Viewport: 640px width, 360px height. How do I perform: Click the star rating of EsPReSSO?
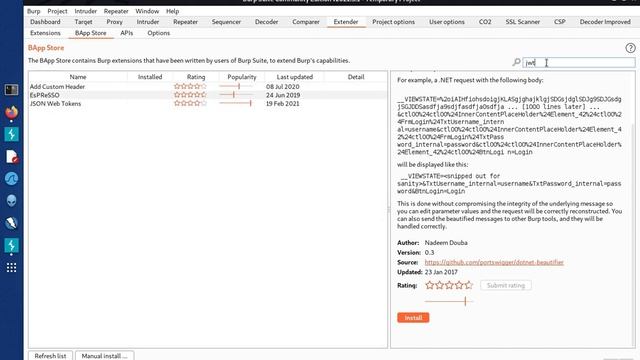click(190, 95)
